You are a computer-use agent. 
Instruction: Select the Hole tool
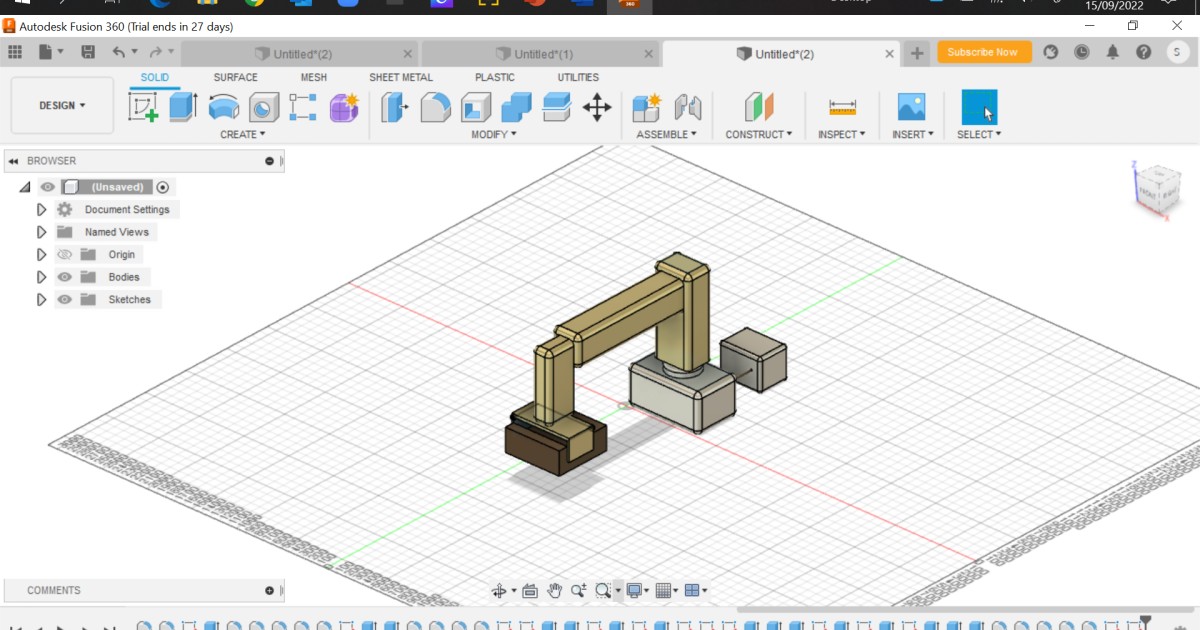pyautogui.click(x=261, y=107)
